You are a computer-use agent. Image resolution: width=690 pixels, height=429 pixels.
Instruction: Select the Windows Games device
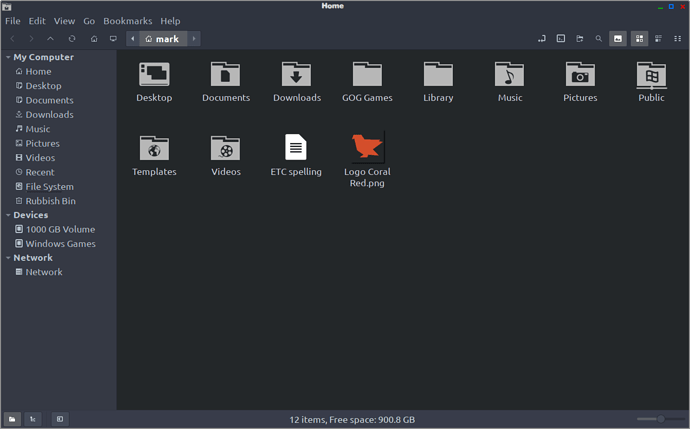pyautogui.click(x=59, y=244)
